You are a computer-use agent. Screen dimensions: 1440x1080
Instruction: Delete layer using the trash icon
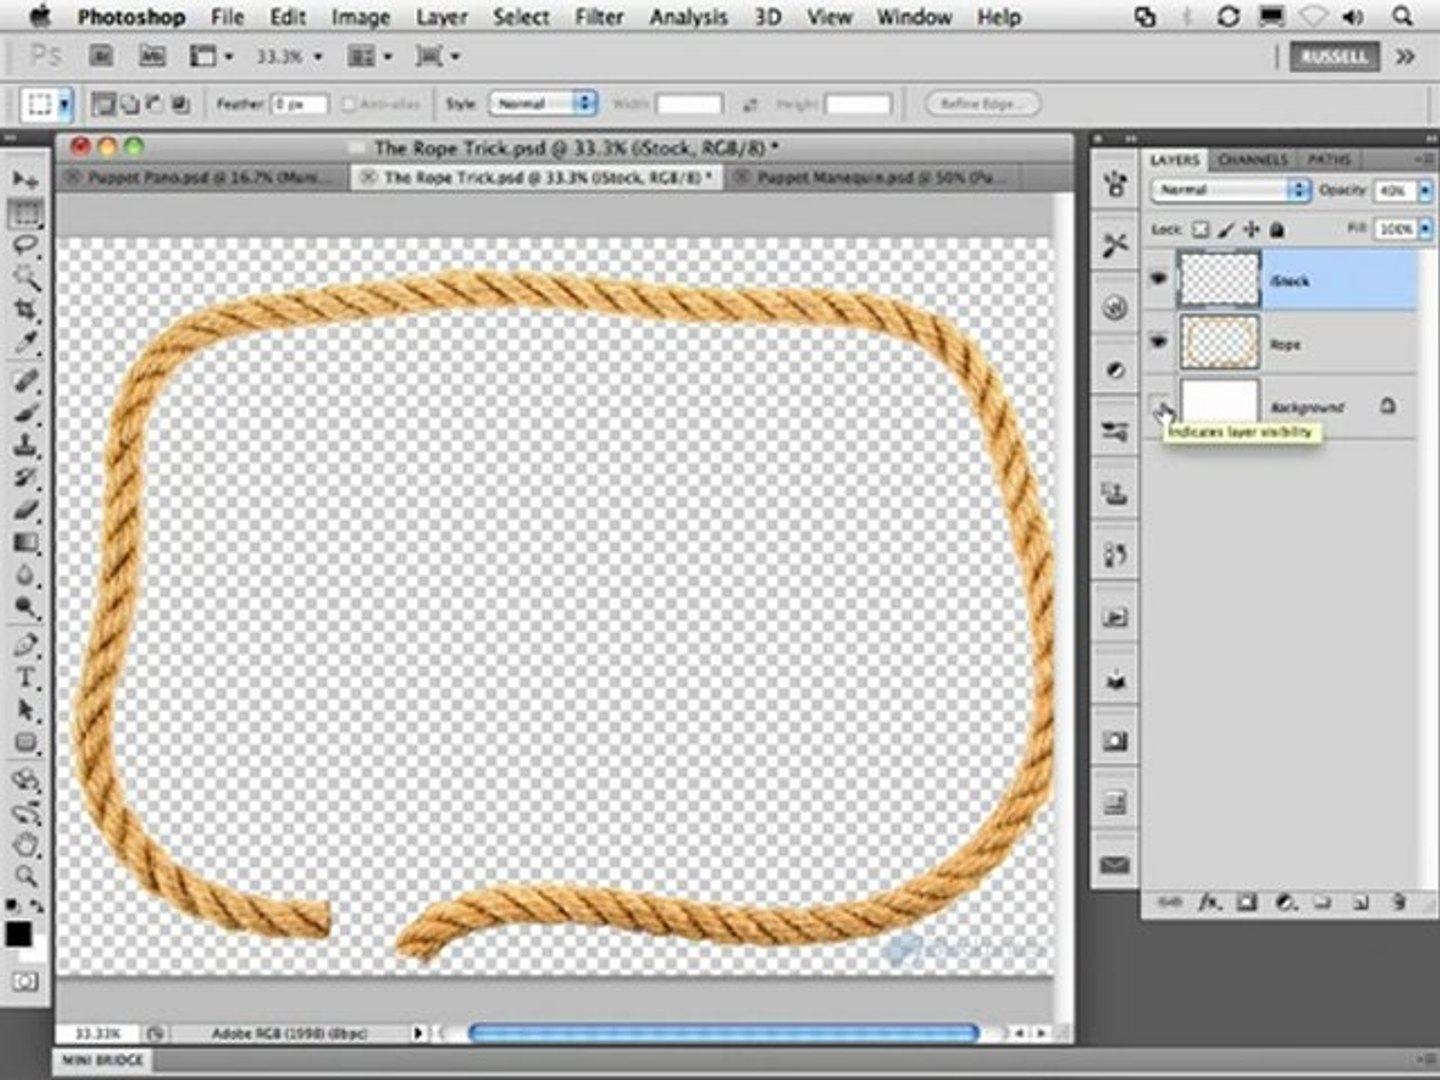coord(1398,902)
